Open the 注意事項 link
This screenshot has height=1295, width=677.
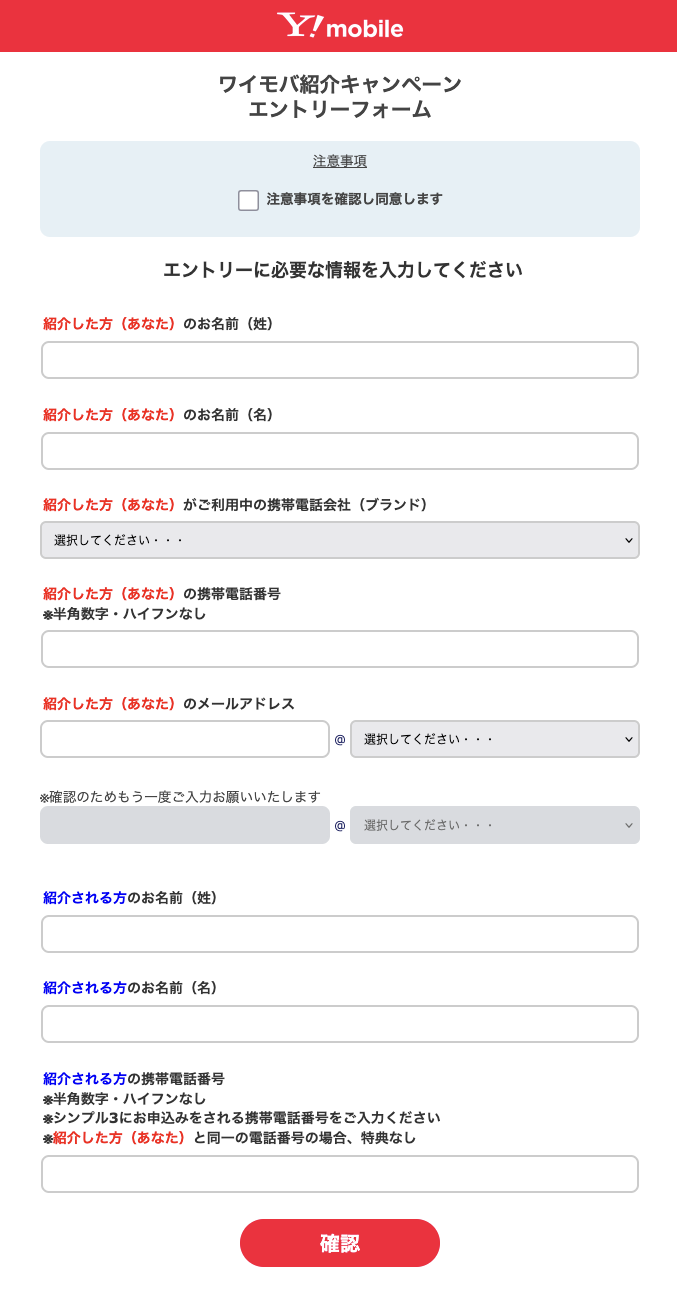[340, 161]
